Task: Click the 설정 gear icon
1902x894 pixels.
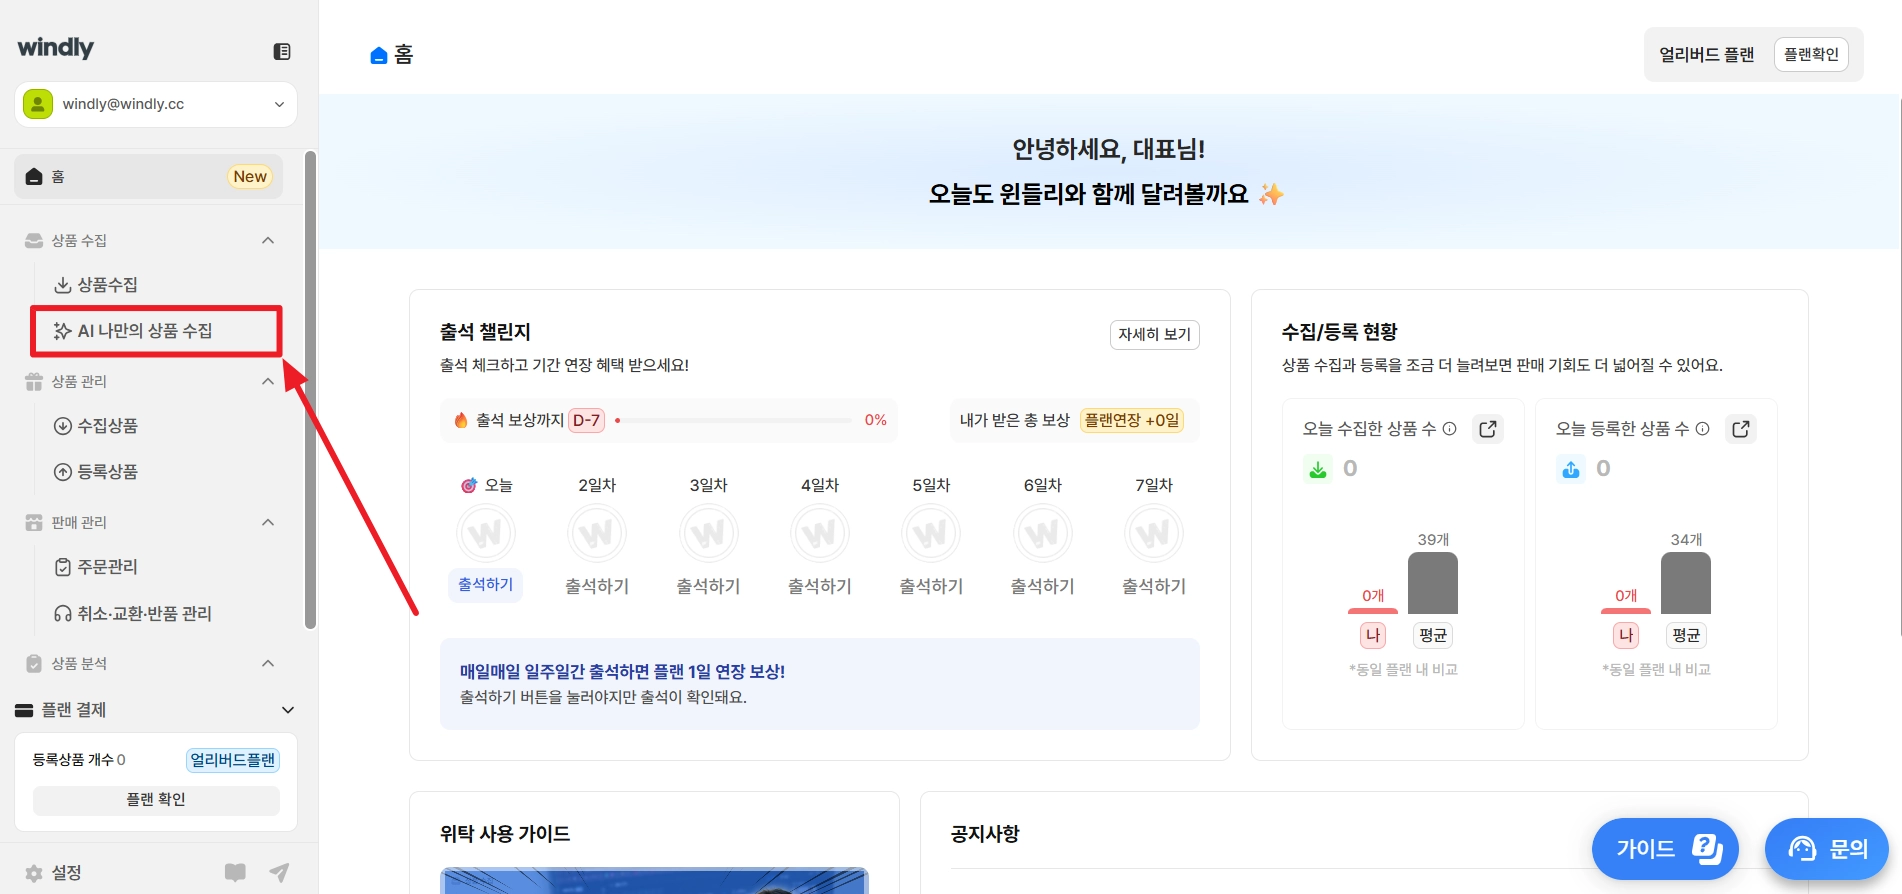Action: 34,873
